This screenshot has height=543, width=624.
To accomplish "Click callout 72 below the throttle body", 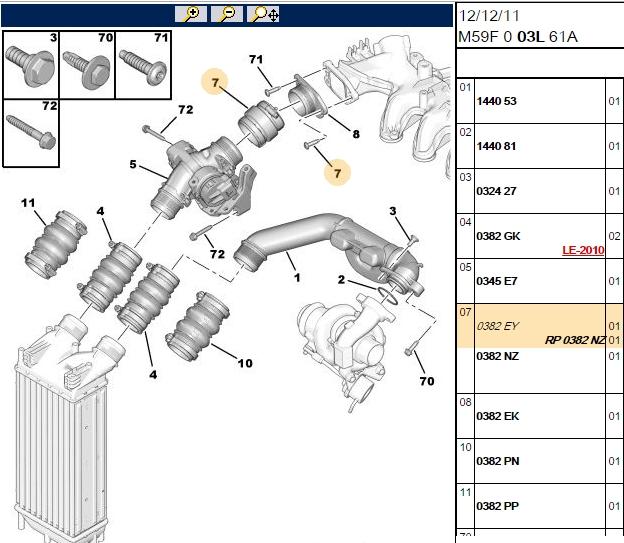I will coord(217,254).
